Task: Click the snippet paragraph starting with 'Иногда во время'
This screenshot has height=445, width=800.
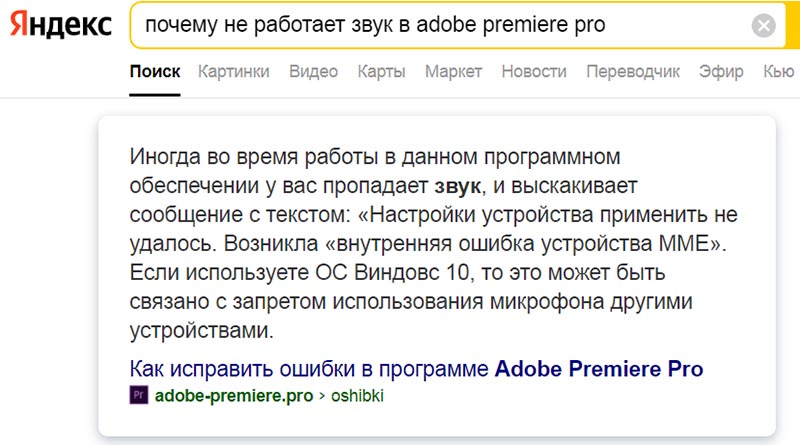Action: [433, 243]
